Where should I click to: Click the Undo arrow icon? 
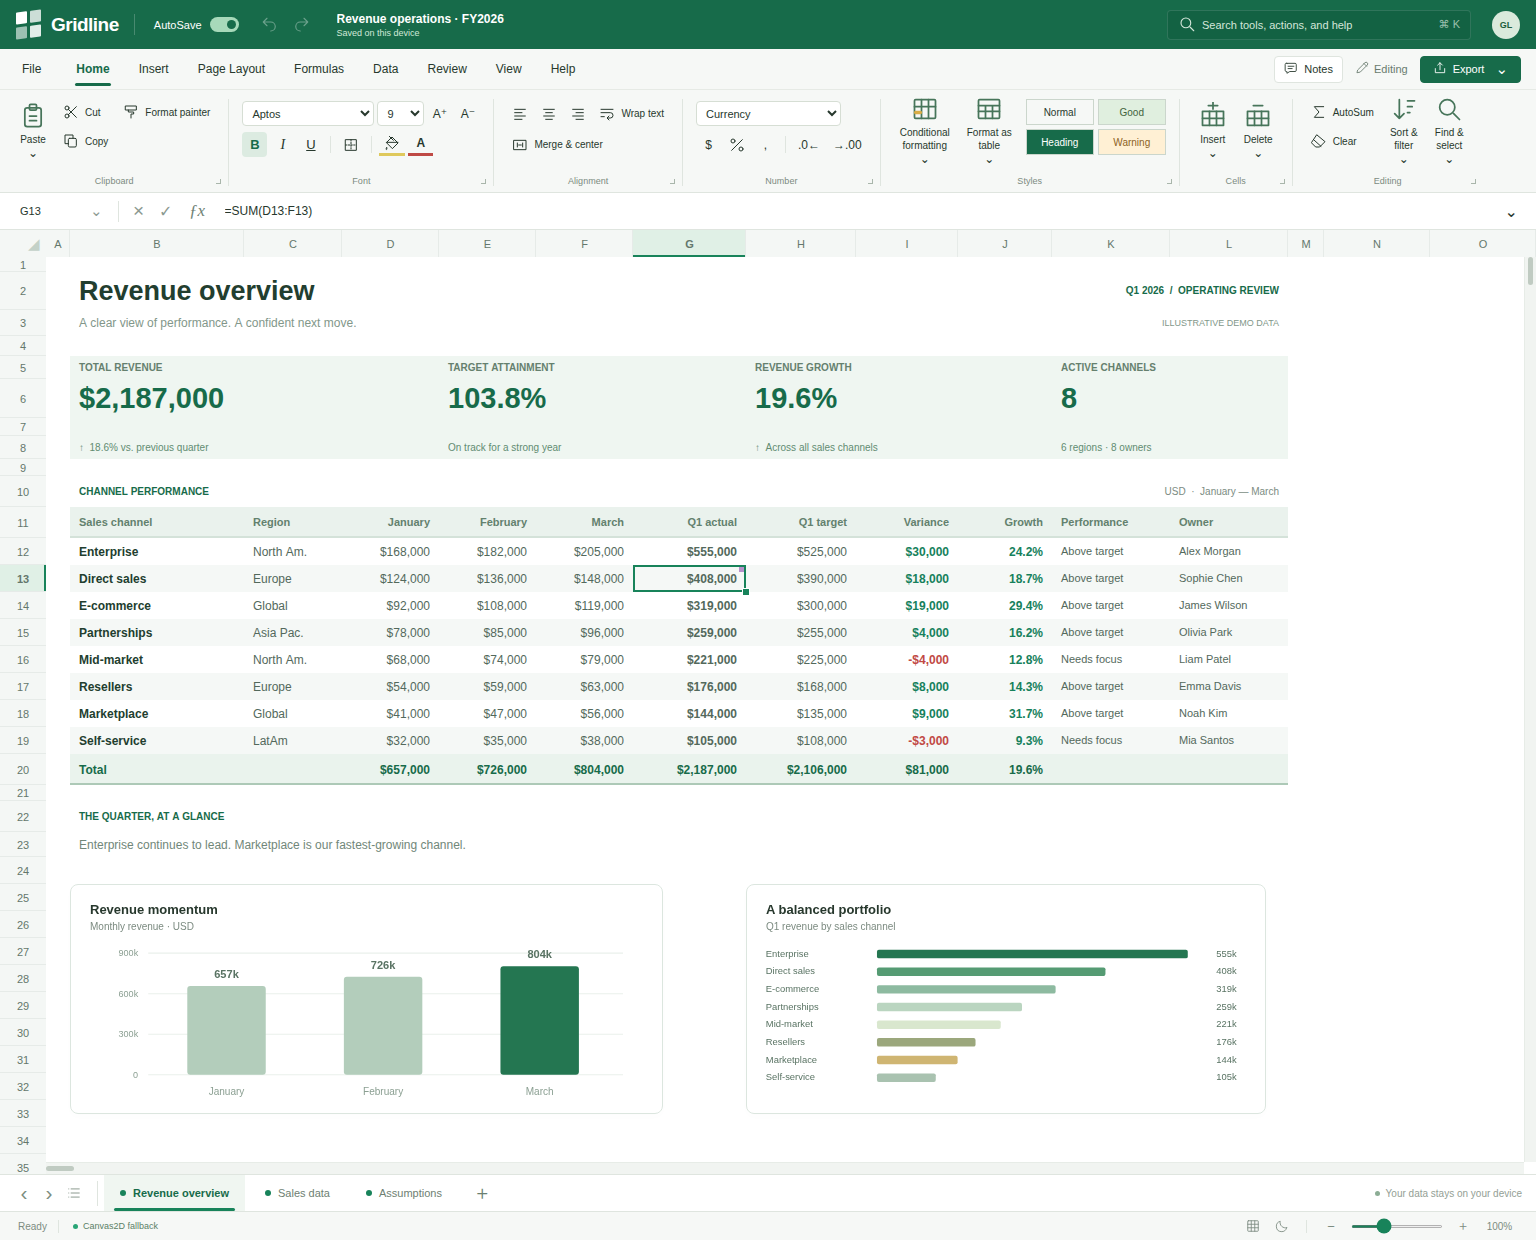coord(269,24)
